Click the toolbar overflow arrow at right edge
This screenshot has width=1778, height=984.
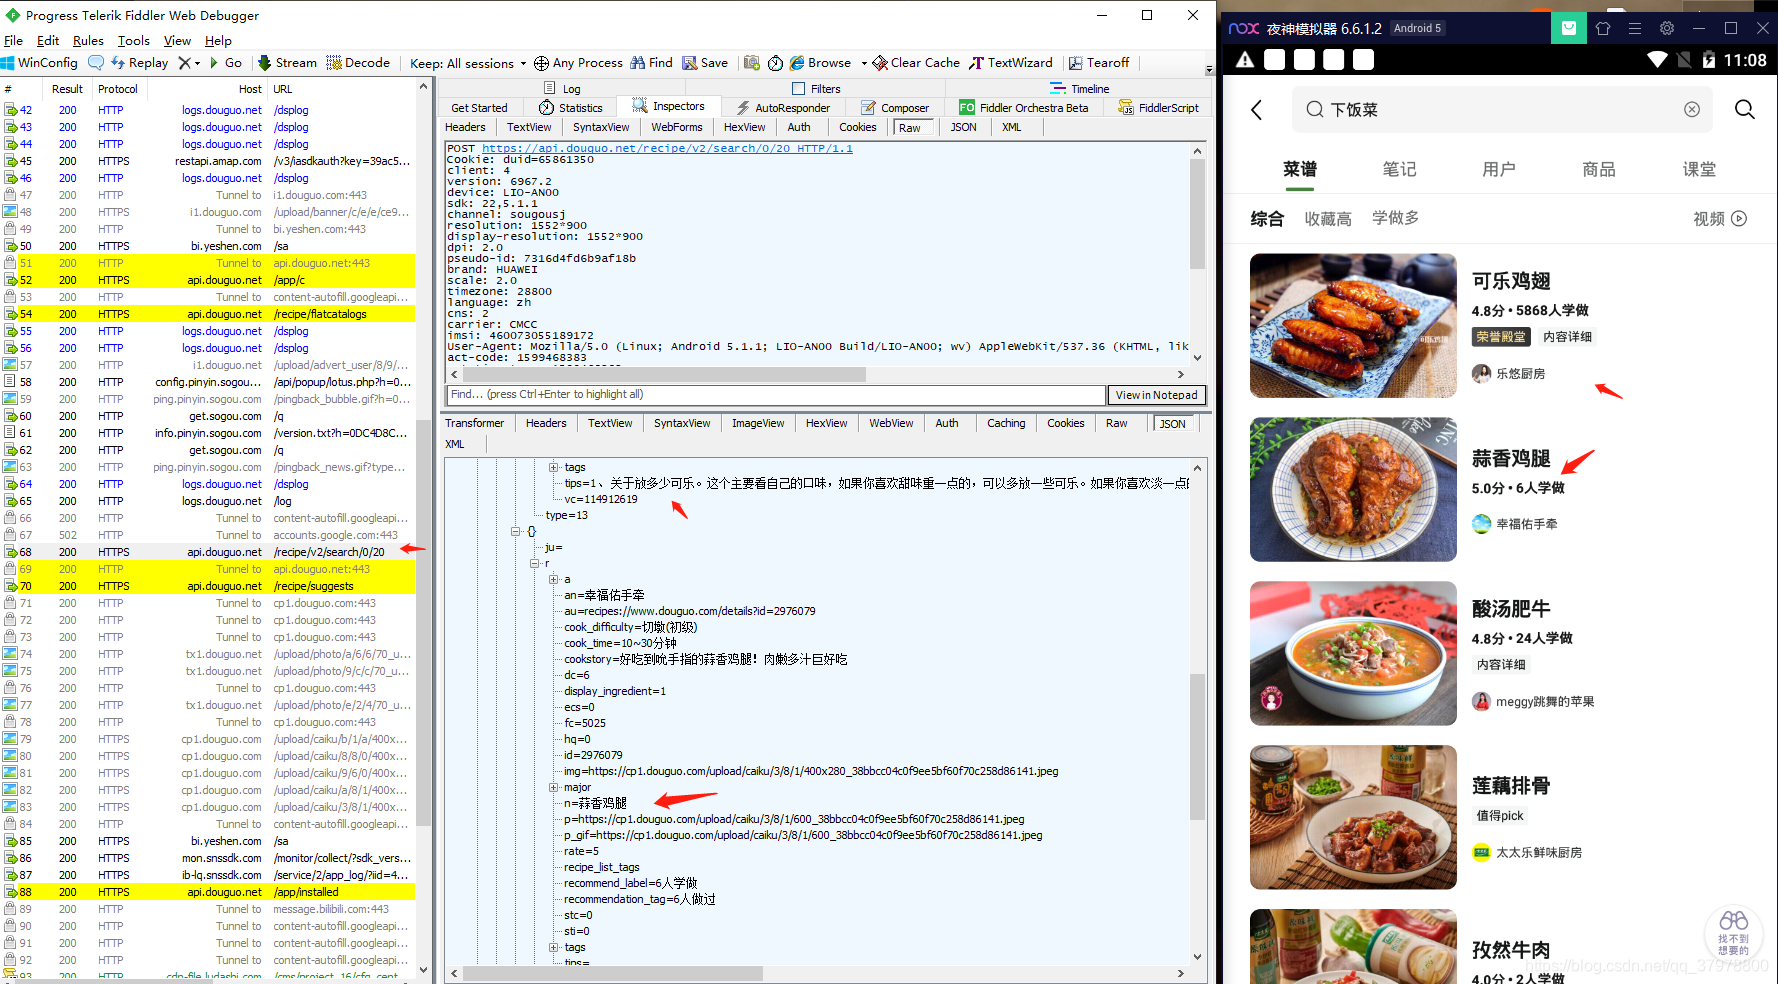click(1209, 70)
